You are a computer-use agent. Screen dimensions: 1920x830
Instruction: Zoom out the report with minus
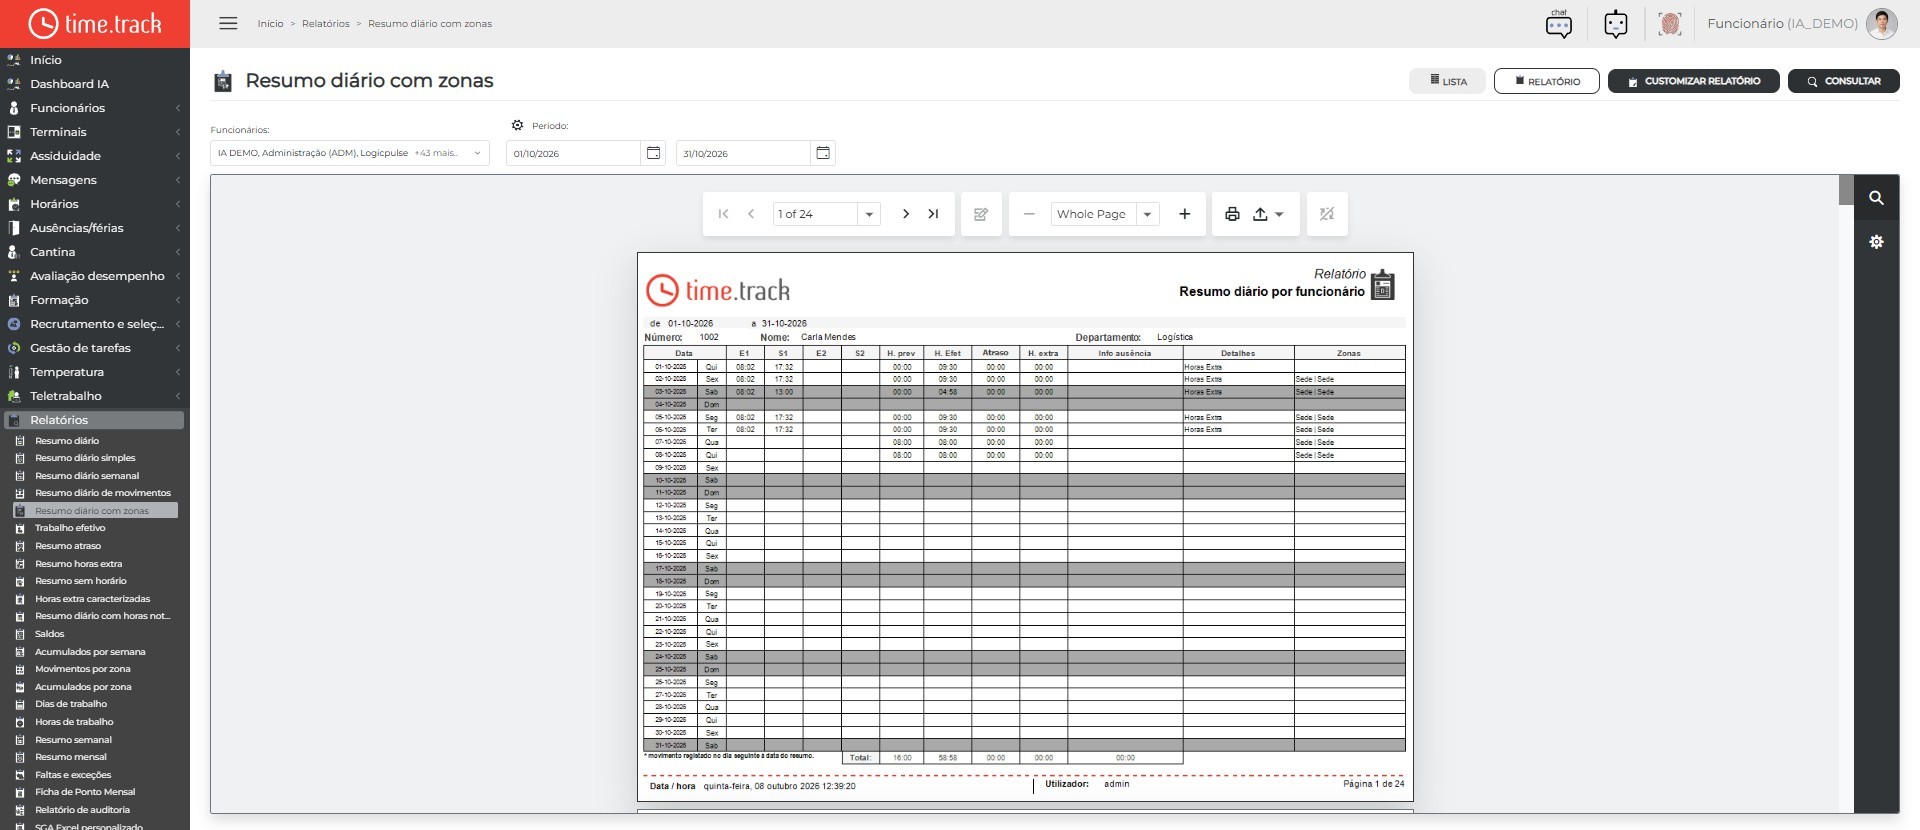click(1029, 214)
